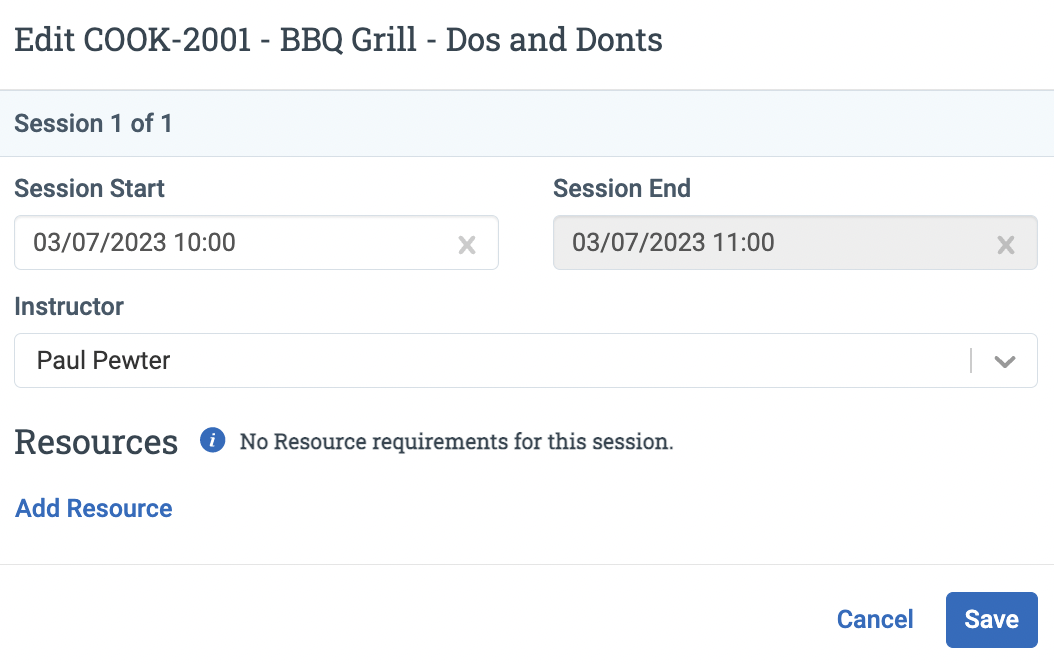Cancel editing the session
Screen dimensions: 1054x664
(875, 619)
